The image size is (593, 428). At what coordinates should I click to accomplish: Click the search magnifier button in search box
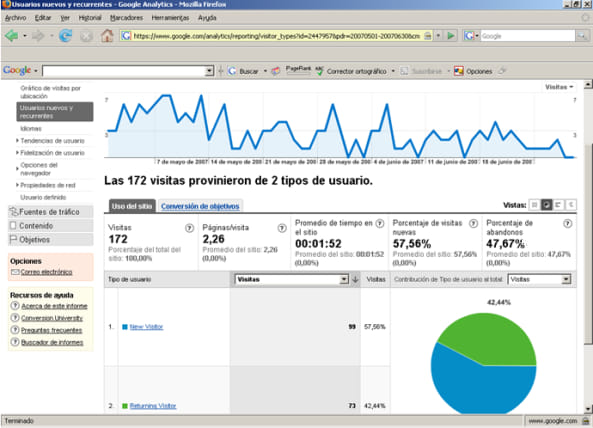582,36
